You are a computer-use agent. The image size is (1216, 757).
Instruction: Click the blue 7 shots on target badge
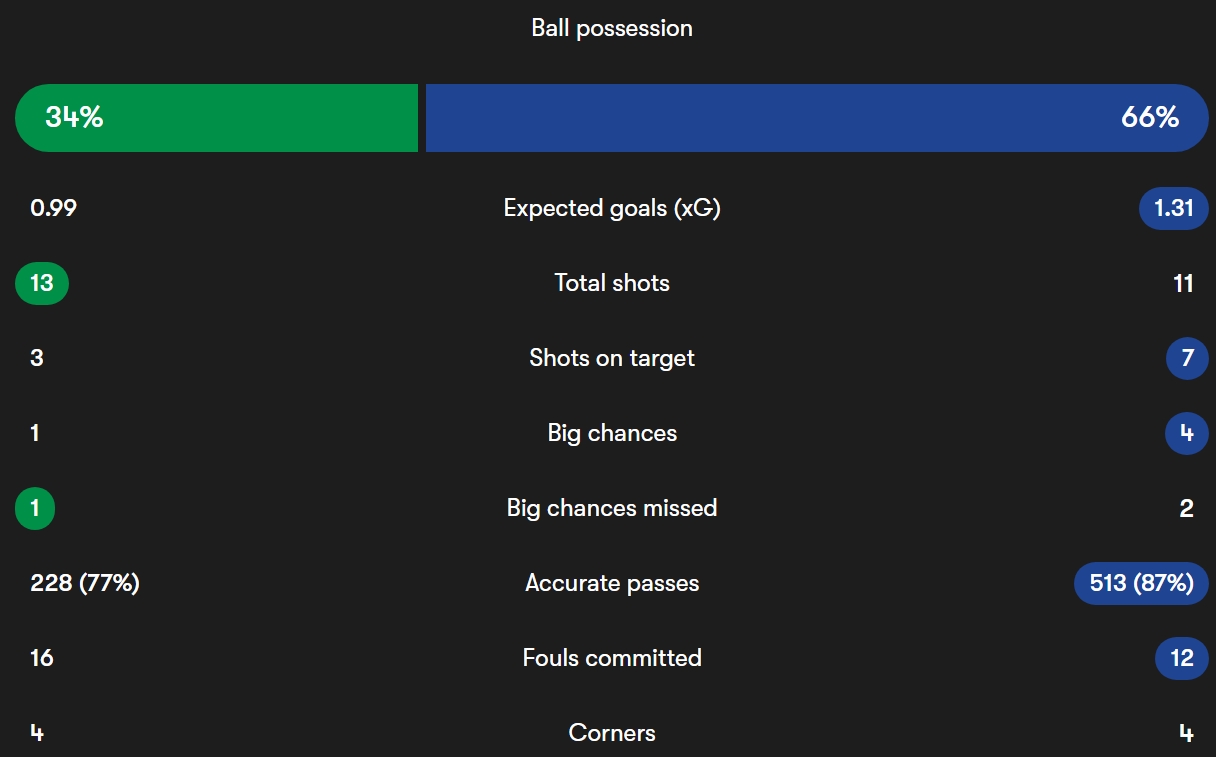[x=1187, y=358]
